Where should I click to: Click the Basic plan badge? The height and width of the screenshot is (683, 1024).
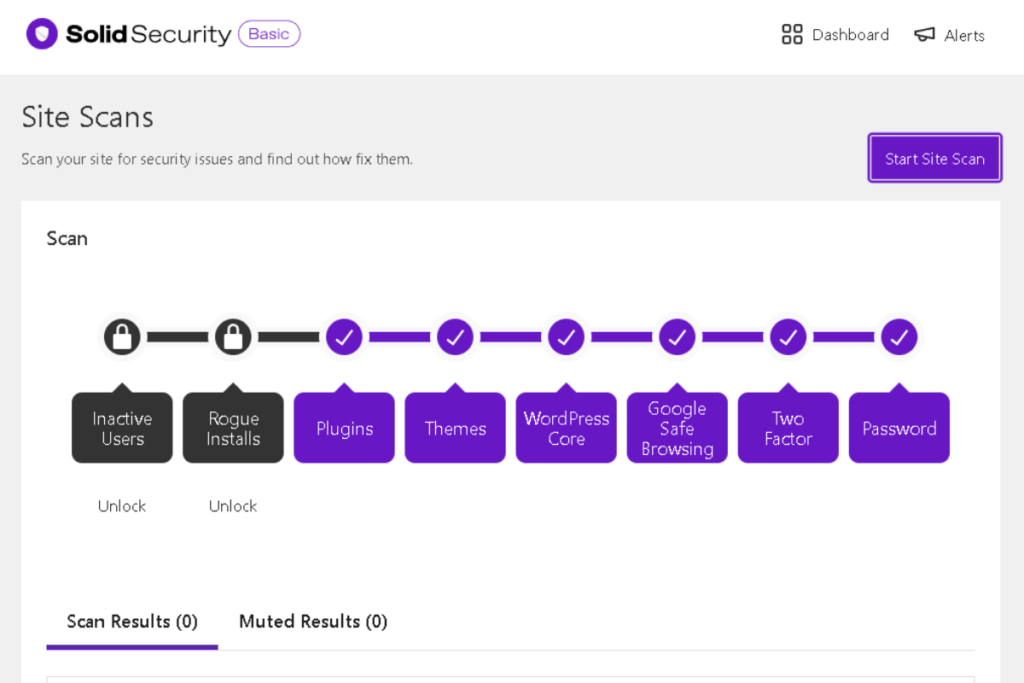tap(268, 33)
